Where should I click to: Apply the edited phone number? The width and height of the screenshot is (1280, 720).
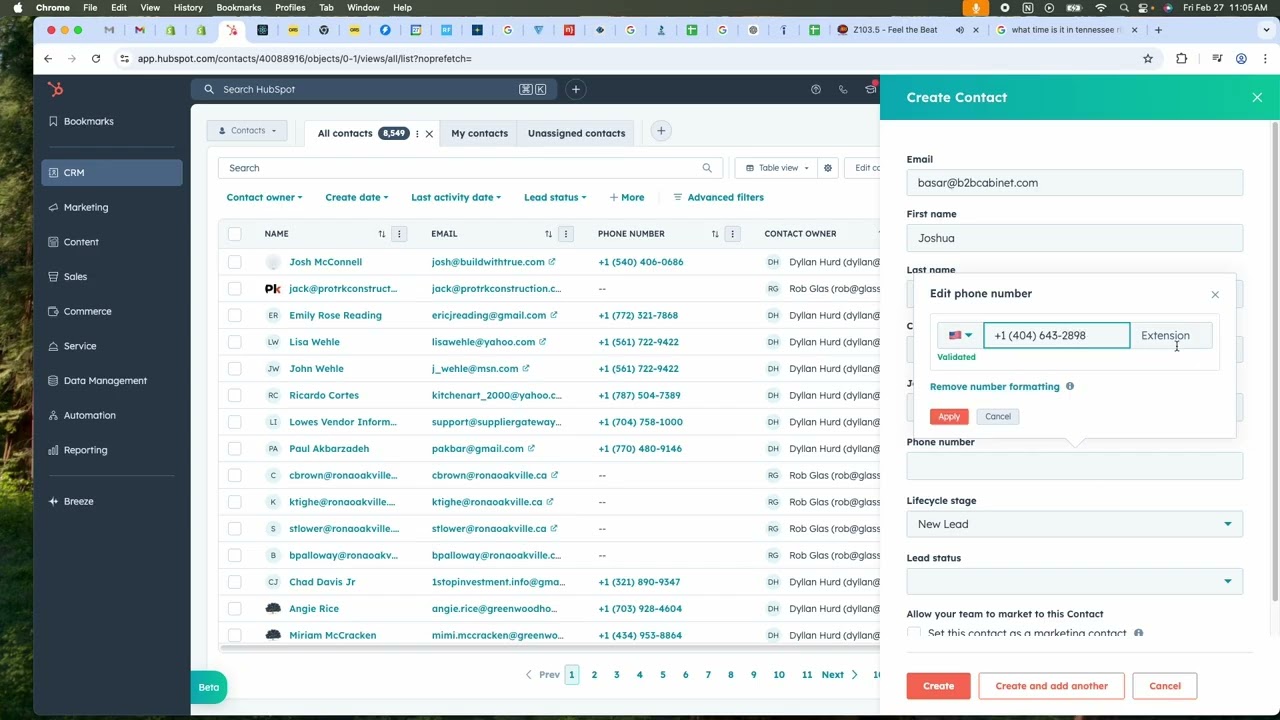pos(949,416)
